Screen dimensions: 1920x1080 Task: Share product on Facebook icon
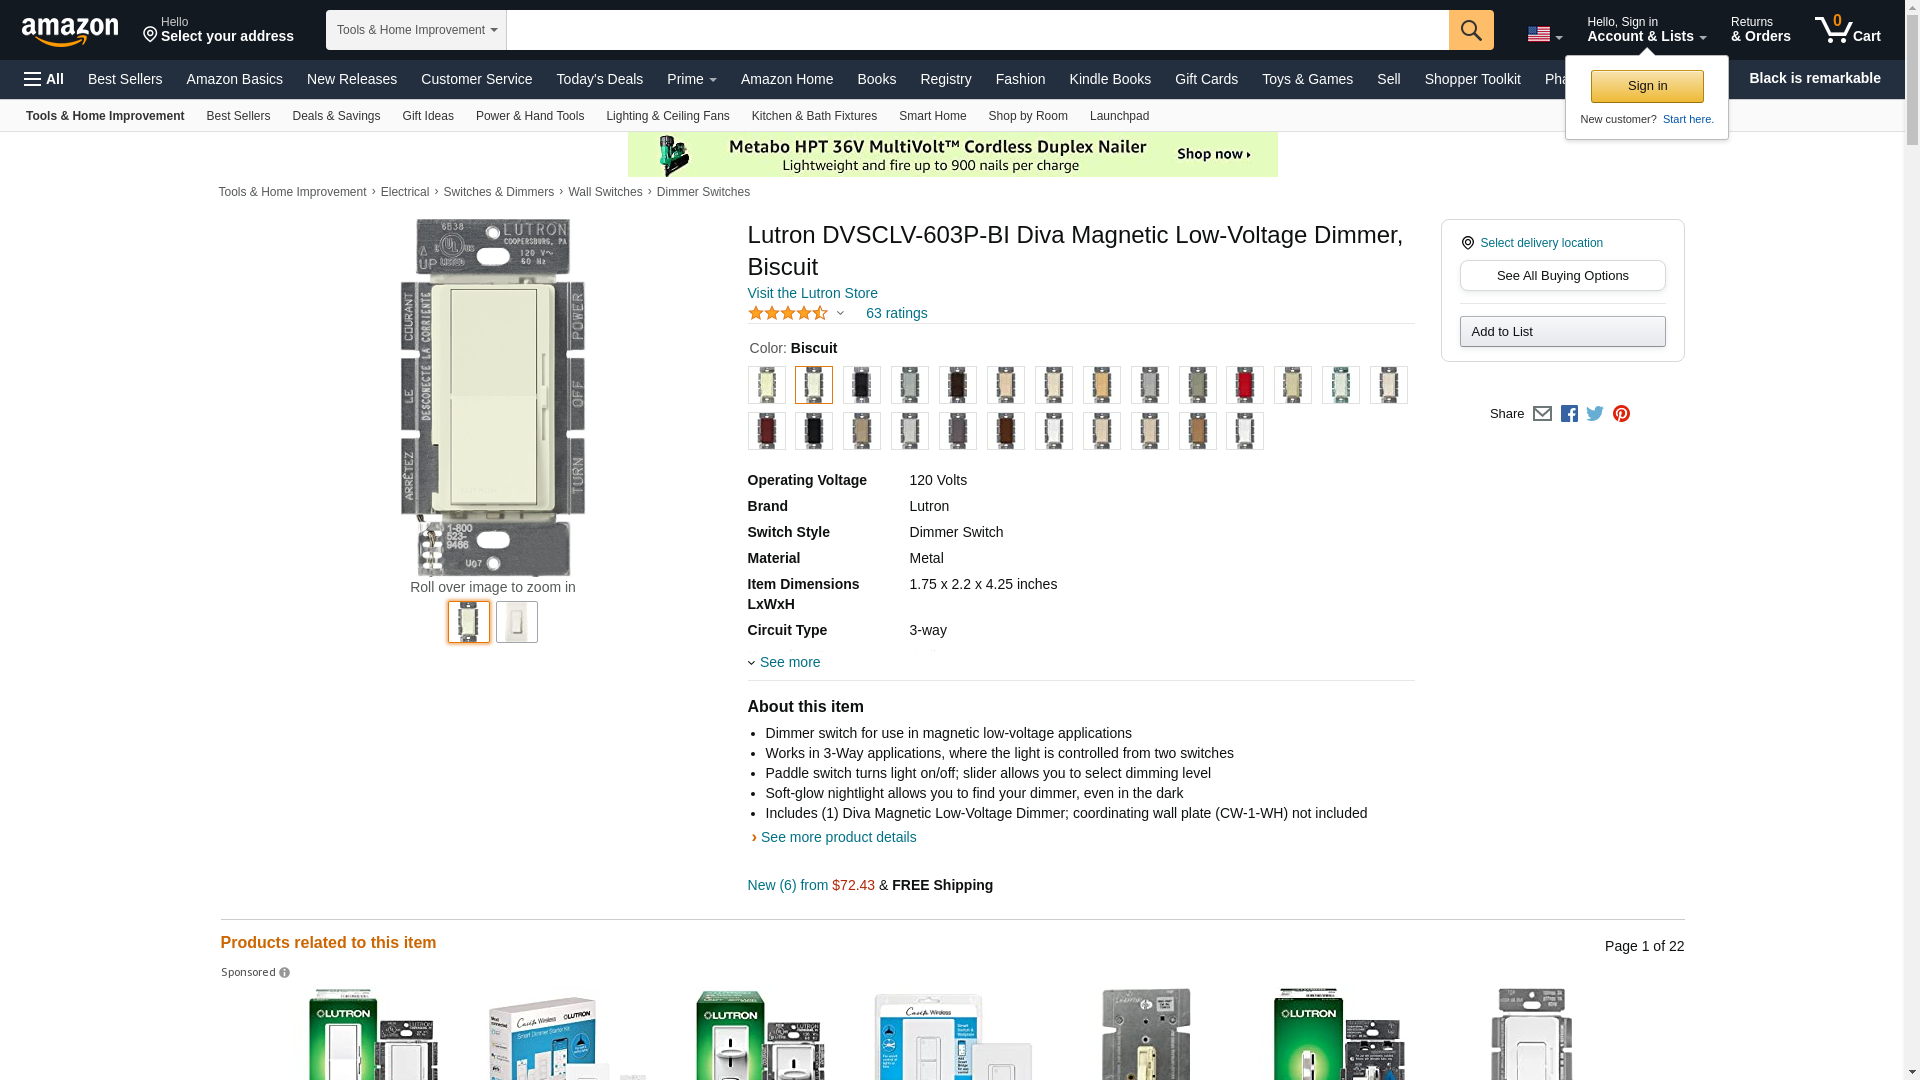tap(1569, 414)
